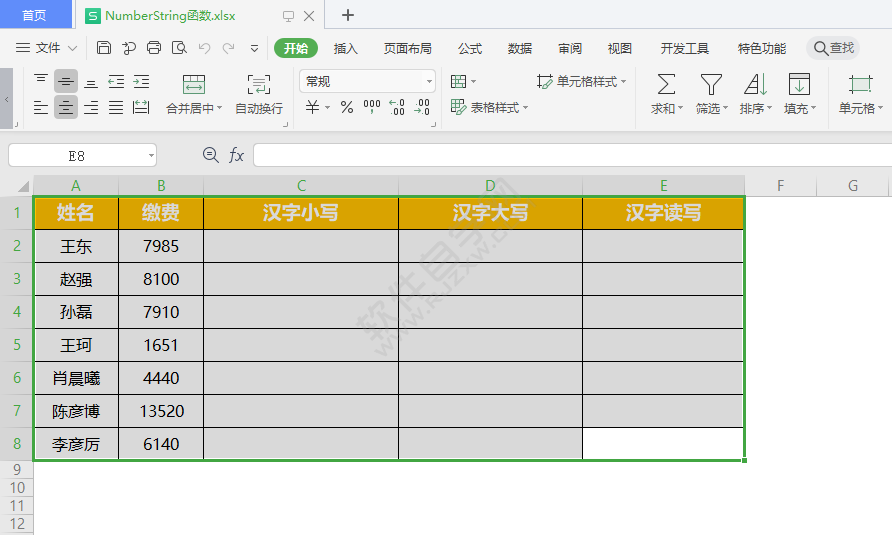Open the 文件 menu dropdown arrow

[73, 48]
